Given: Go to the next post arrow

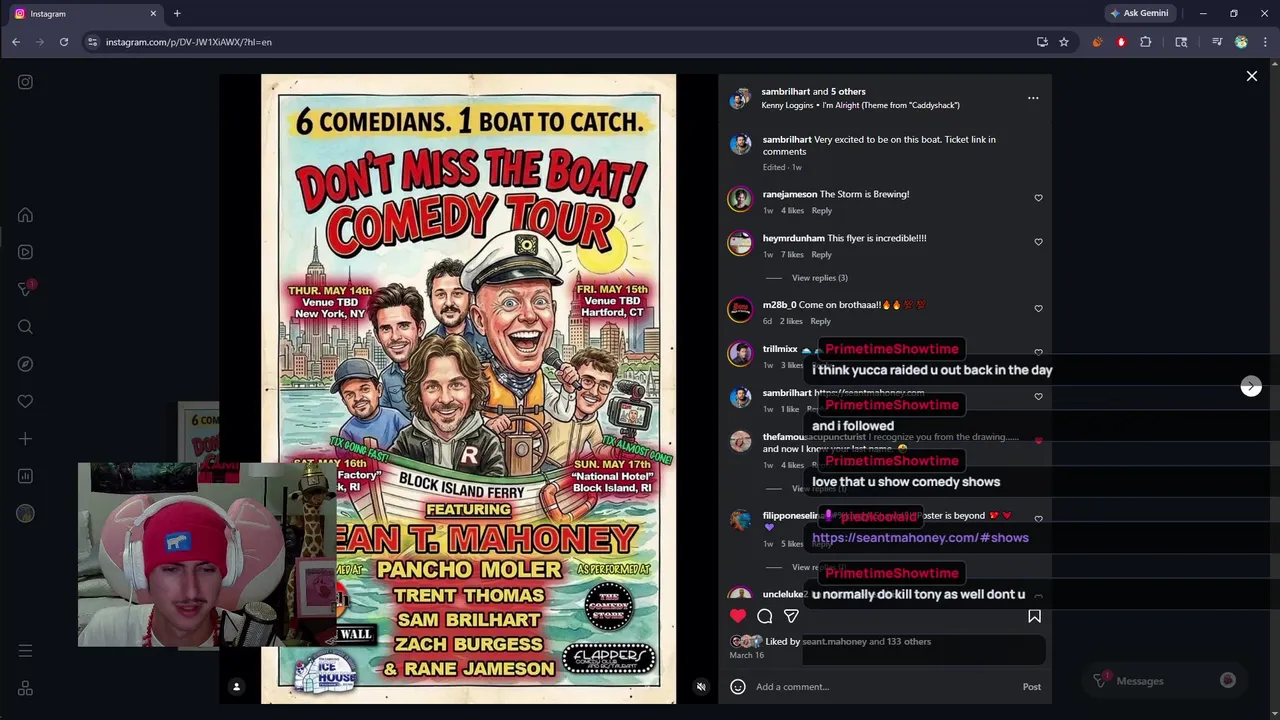Looking at the screenshot, I should point(1251,387).
